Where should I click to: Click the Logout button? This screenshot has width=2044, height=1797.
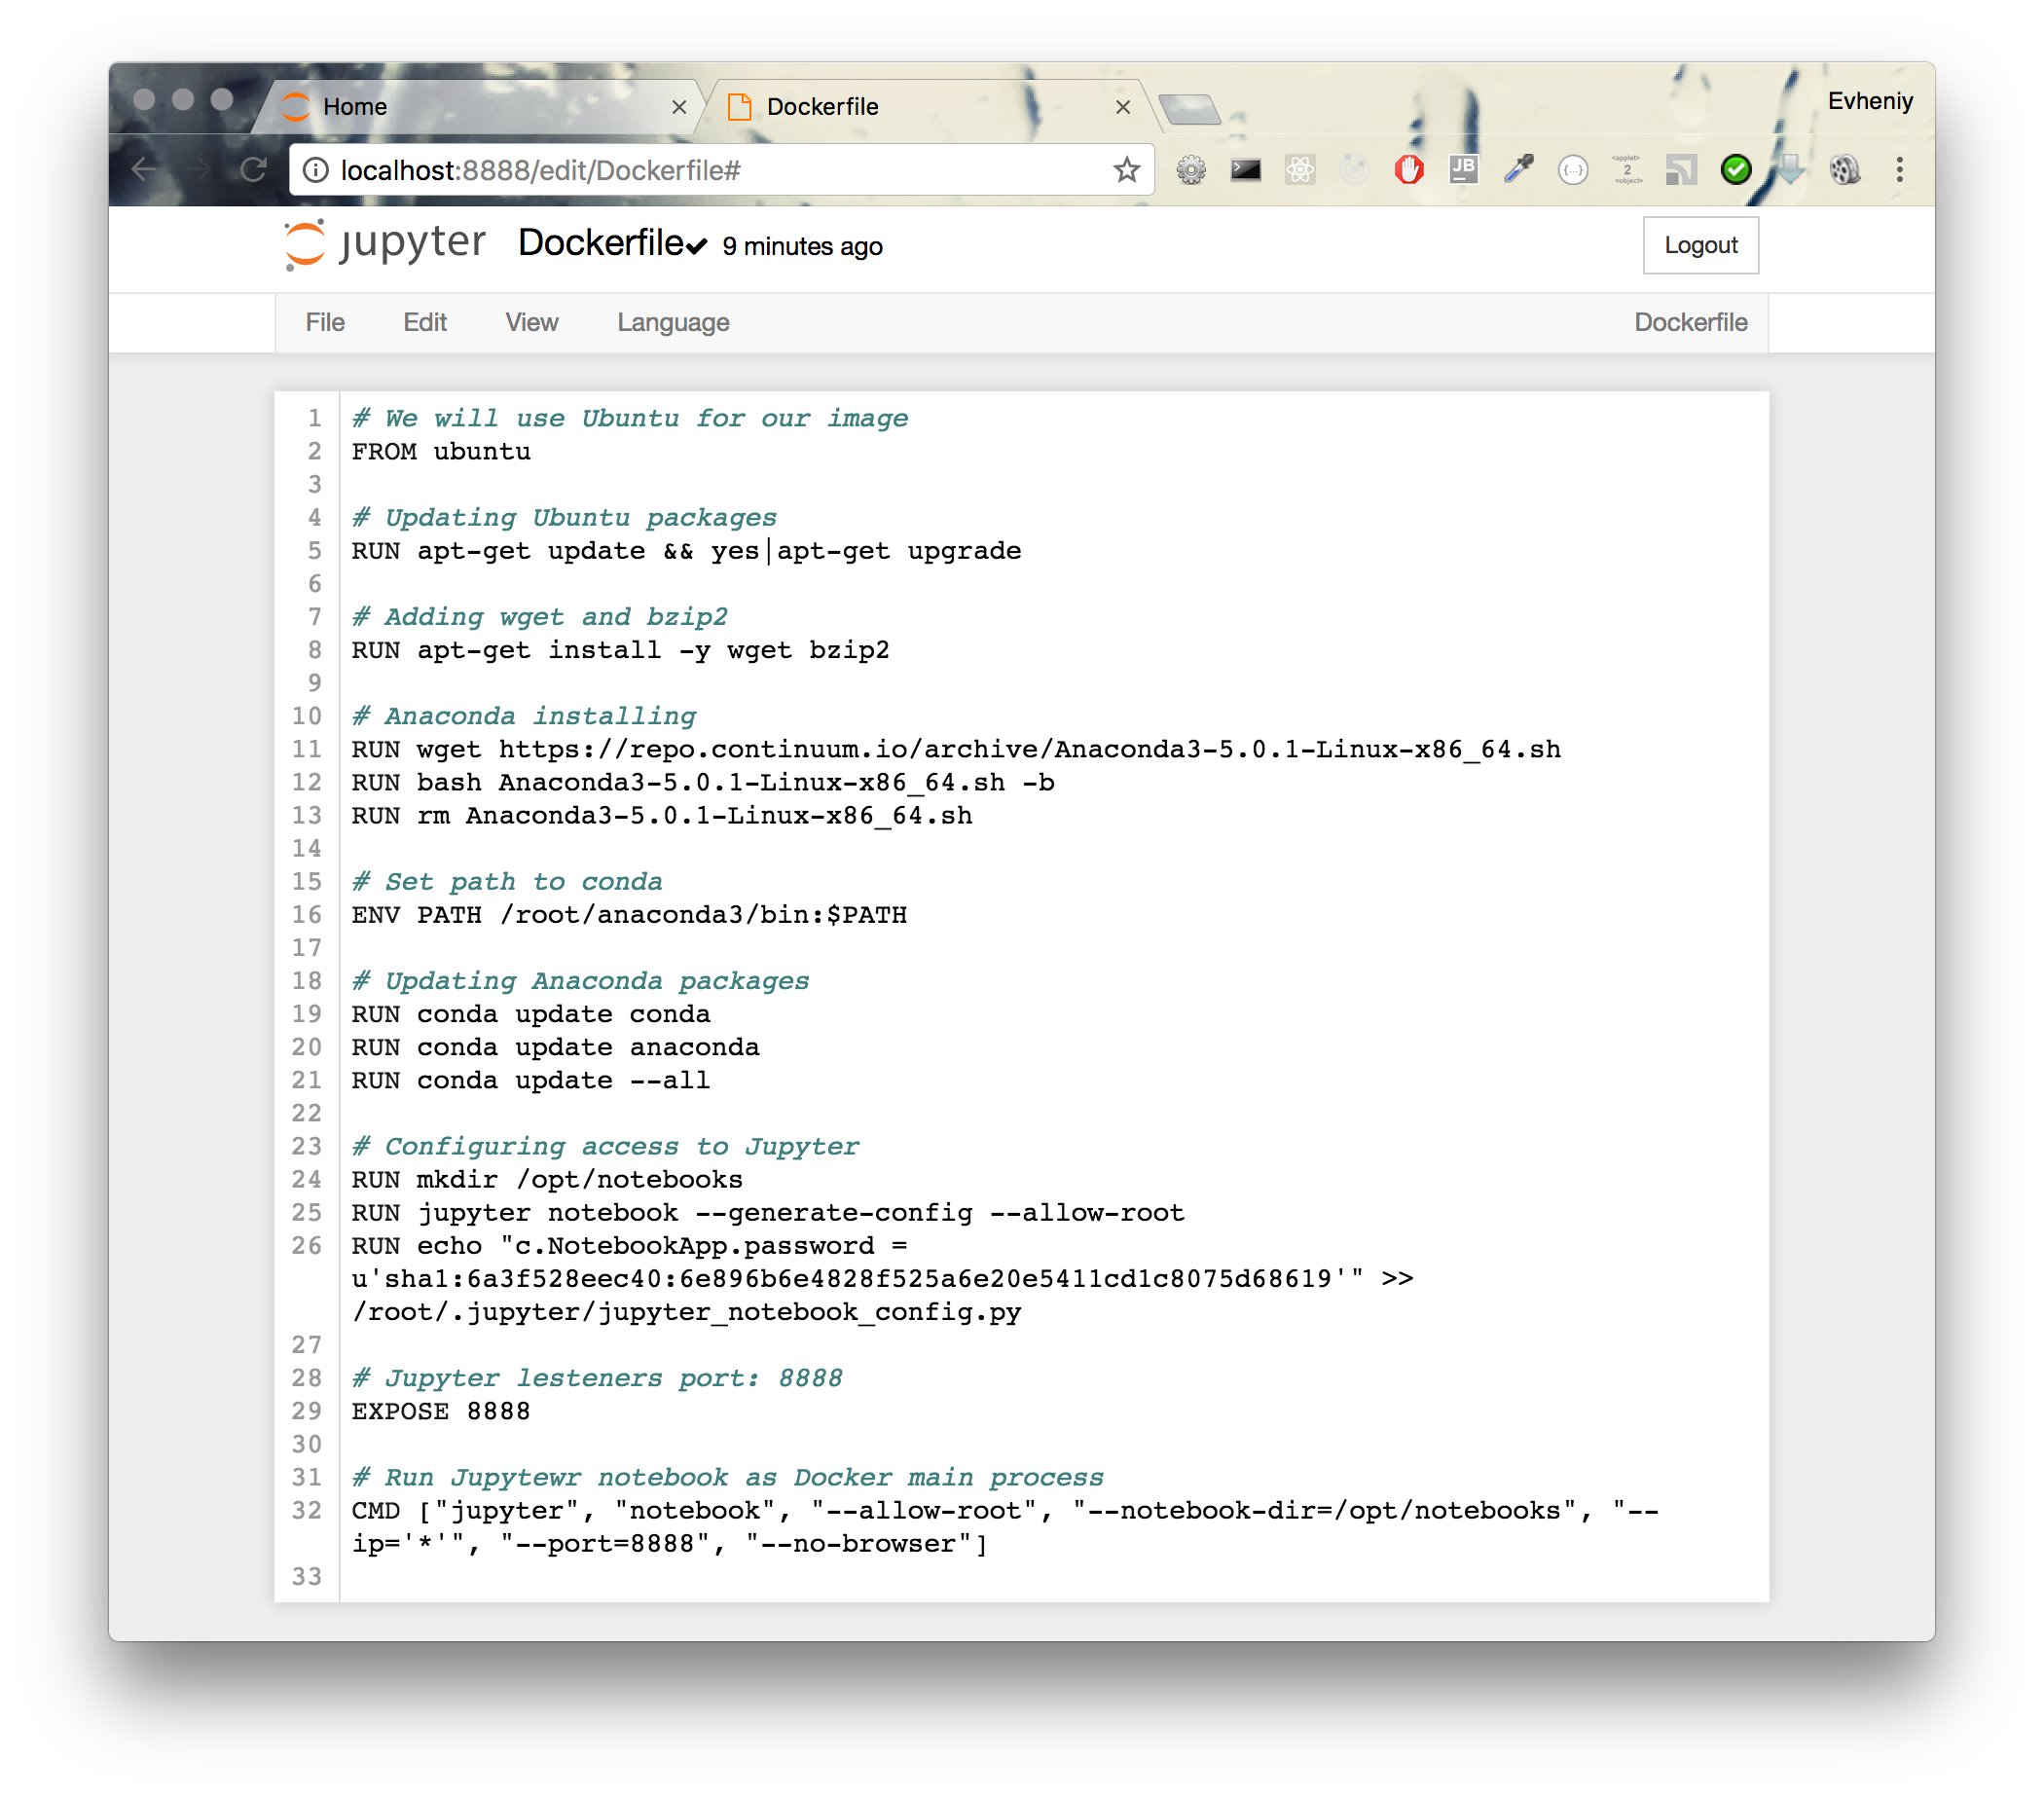click(1700, 245)
